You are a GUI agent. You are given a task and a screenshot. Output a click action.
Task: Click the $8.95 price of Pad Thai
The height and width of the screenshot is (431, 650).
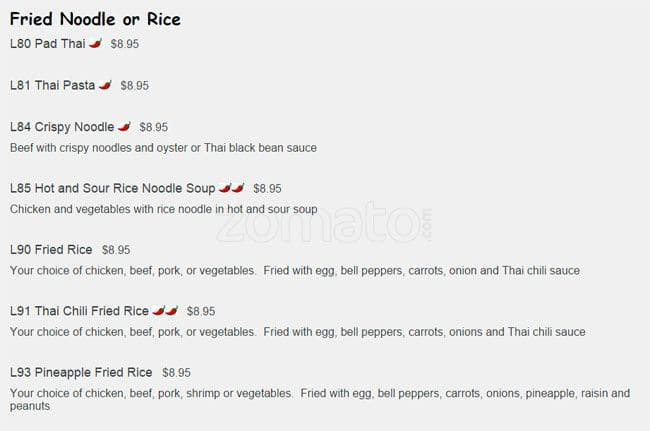tap(125, 45)
